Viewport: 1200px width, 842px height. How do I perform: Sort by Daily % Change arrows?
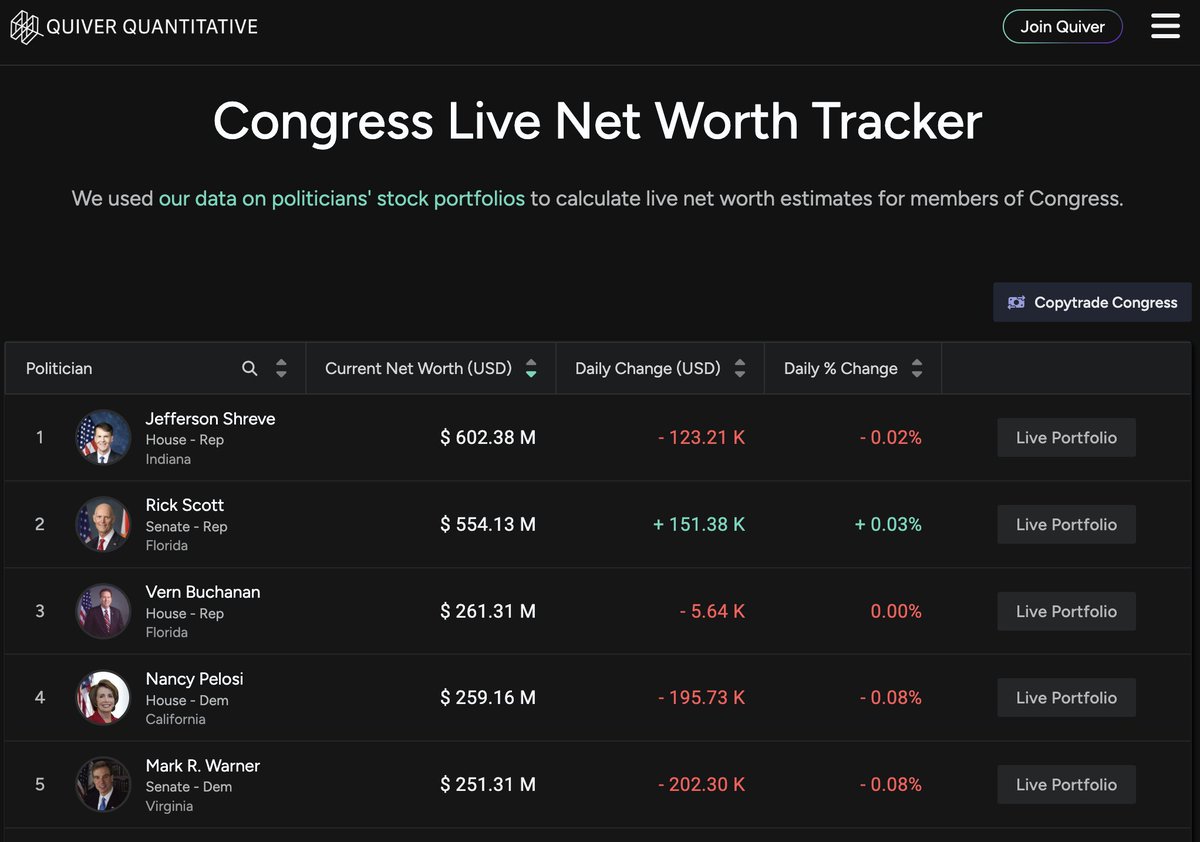tap(917, 368)
